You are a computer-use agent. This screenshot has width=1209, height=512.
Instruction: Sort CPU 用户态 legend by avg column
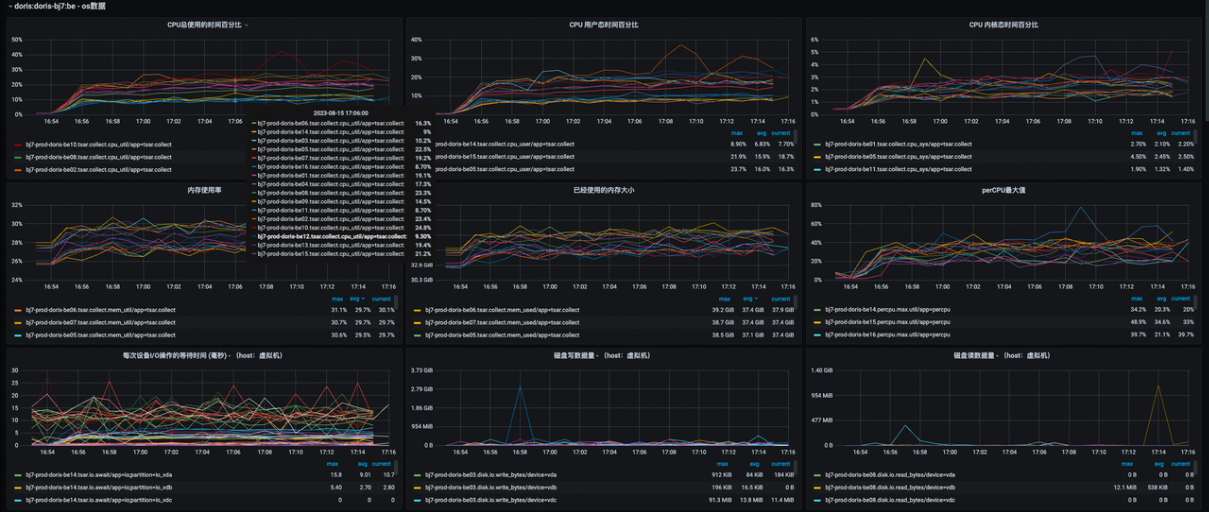[x=762, y=132]
